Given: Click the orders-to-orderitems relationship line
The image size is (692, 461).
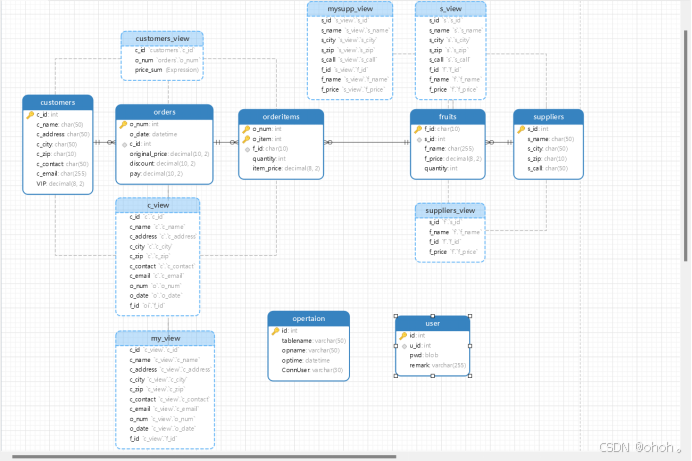Looking at the screenshot, I should [226, 142].
